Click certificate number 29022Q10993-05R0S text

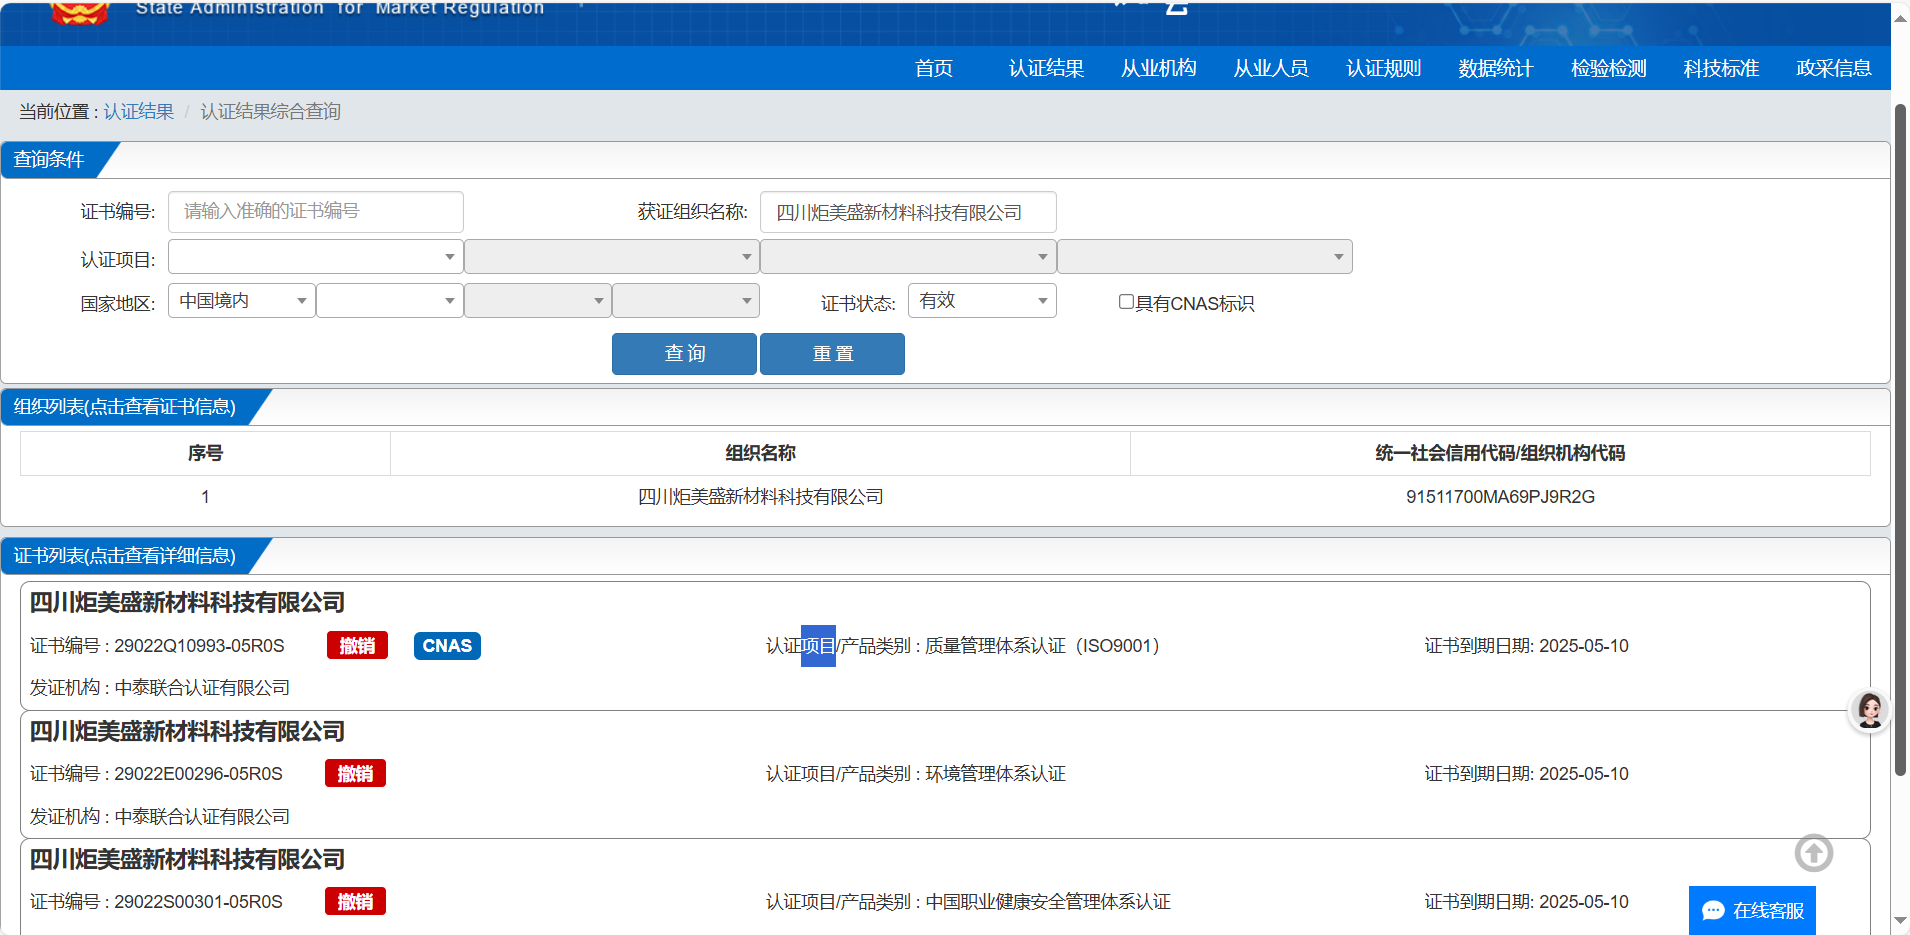(199, 646)
